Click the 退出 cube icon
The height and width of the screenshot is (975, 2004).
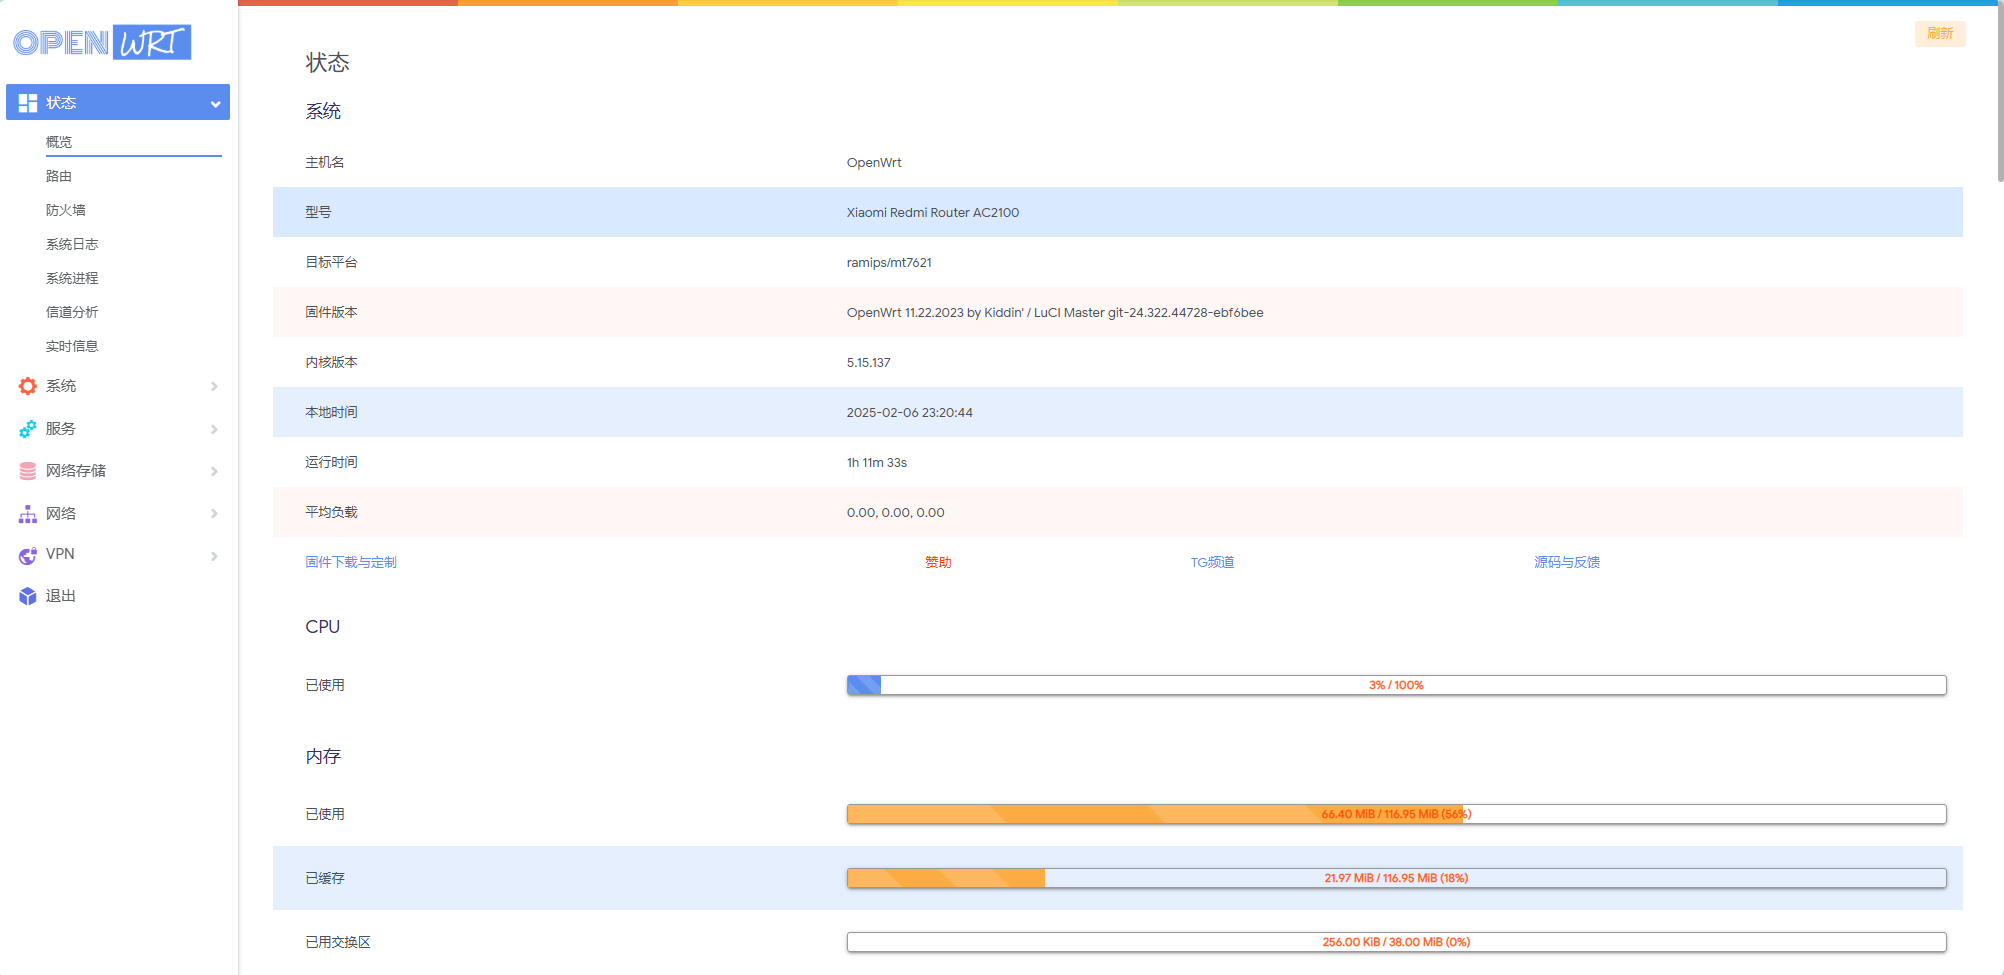28,596
